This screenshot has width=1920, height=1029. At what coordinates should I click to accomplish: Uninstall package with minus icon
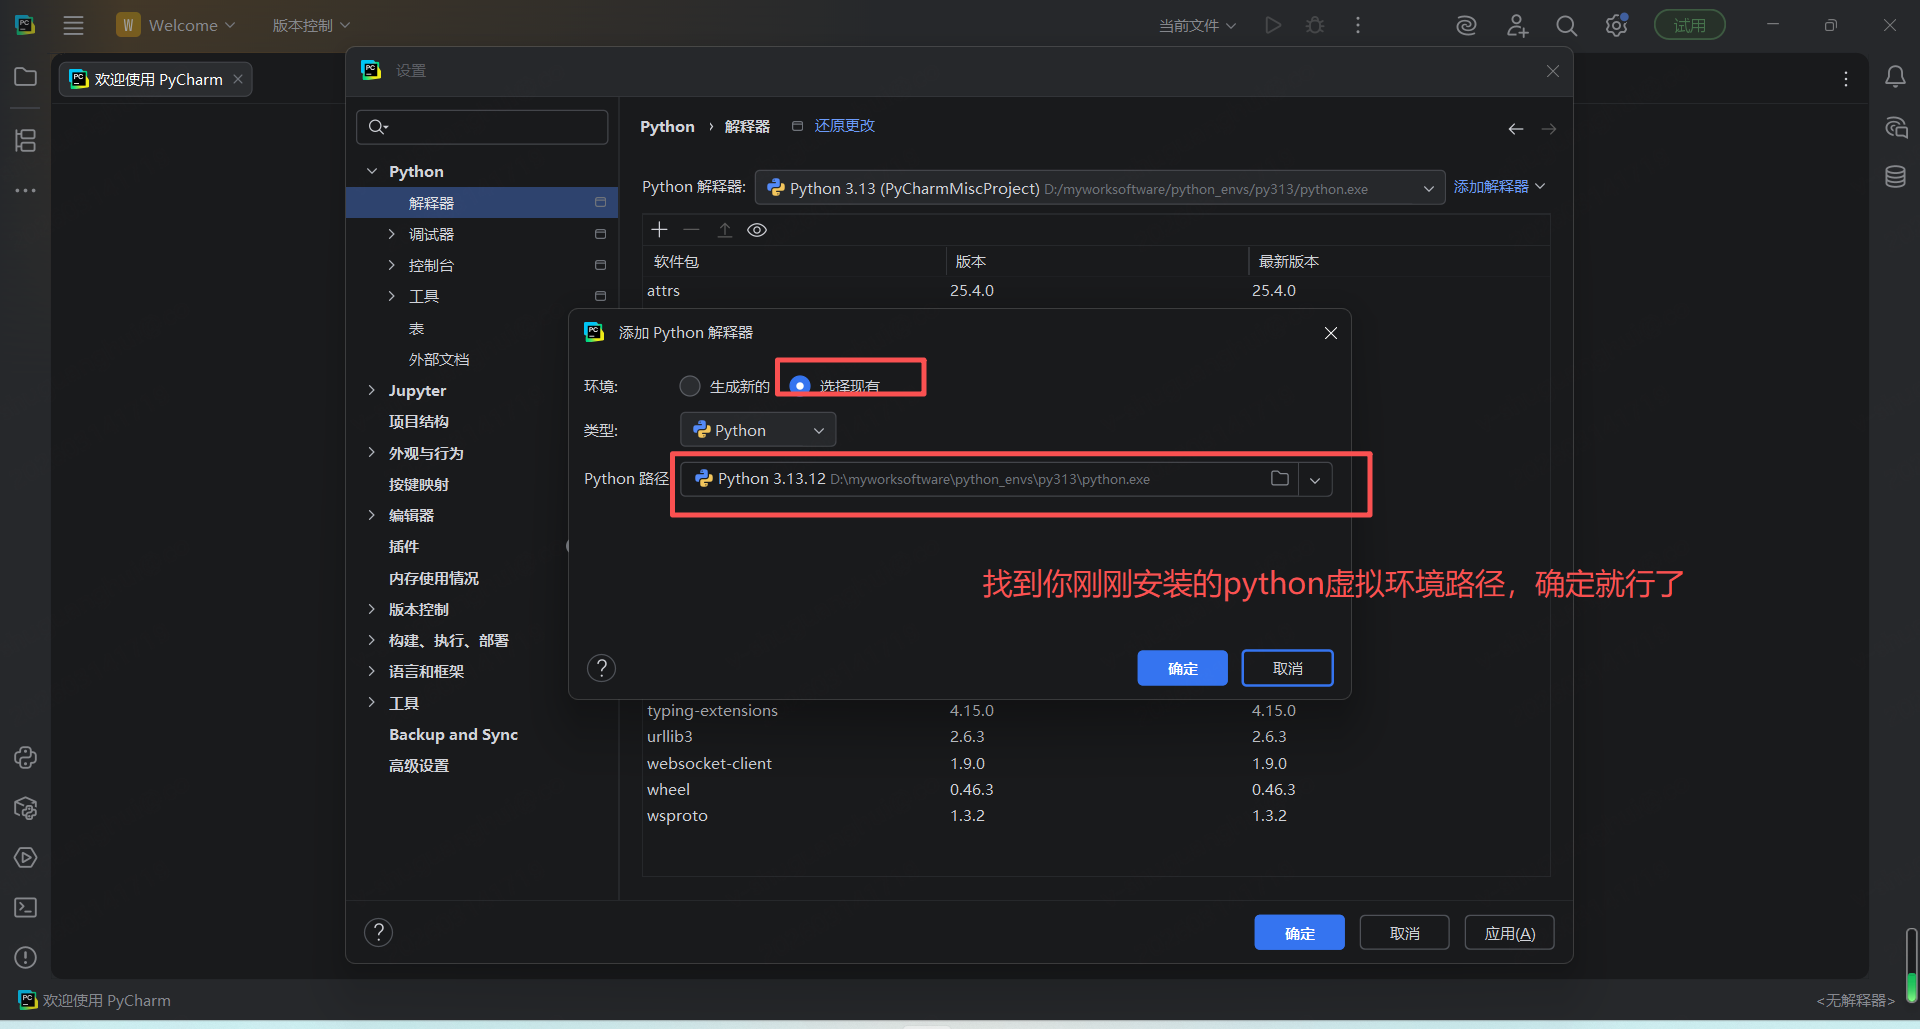(x=691, y=230)
